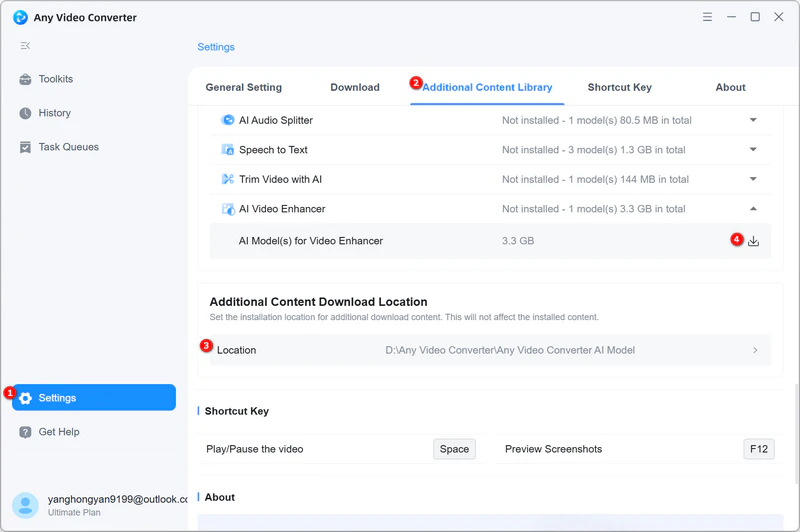Click the Speech to Text label
This screenshot has width=800, height=532.
pos(273,150)
